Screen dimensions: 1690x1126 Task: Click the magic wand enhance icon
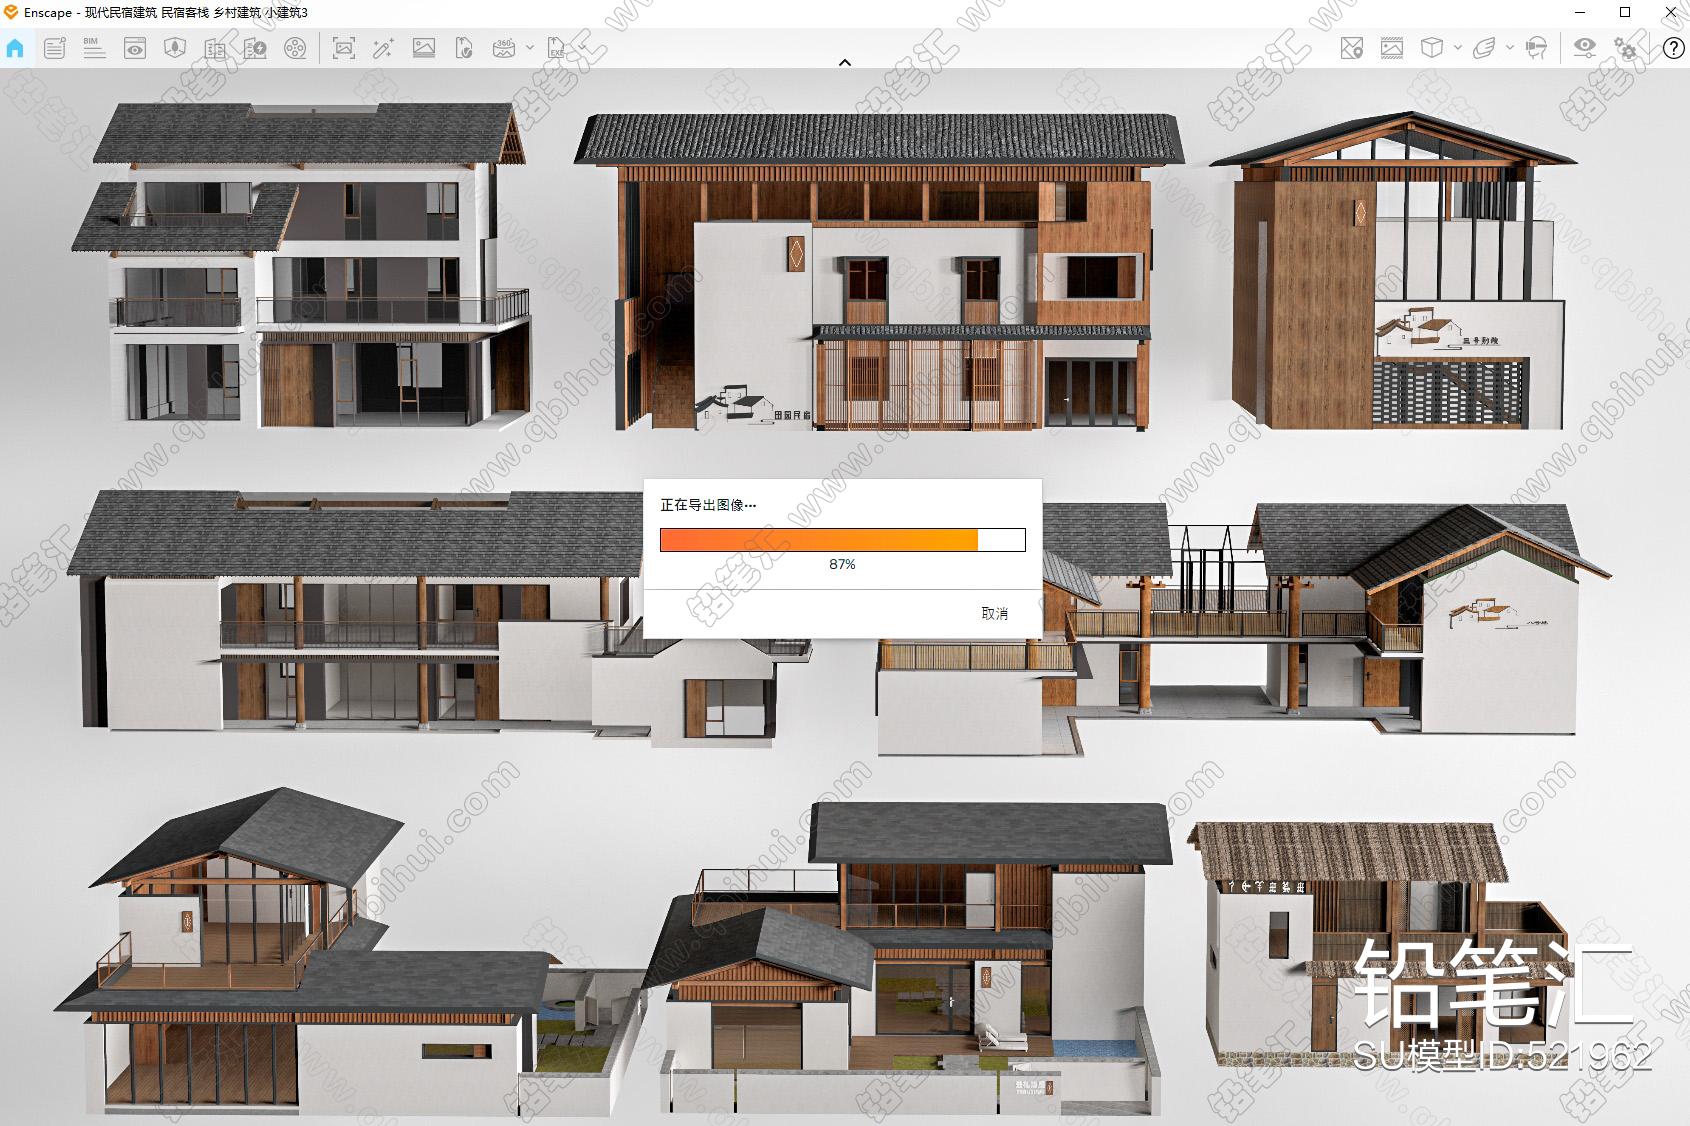tap(384, 48)
